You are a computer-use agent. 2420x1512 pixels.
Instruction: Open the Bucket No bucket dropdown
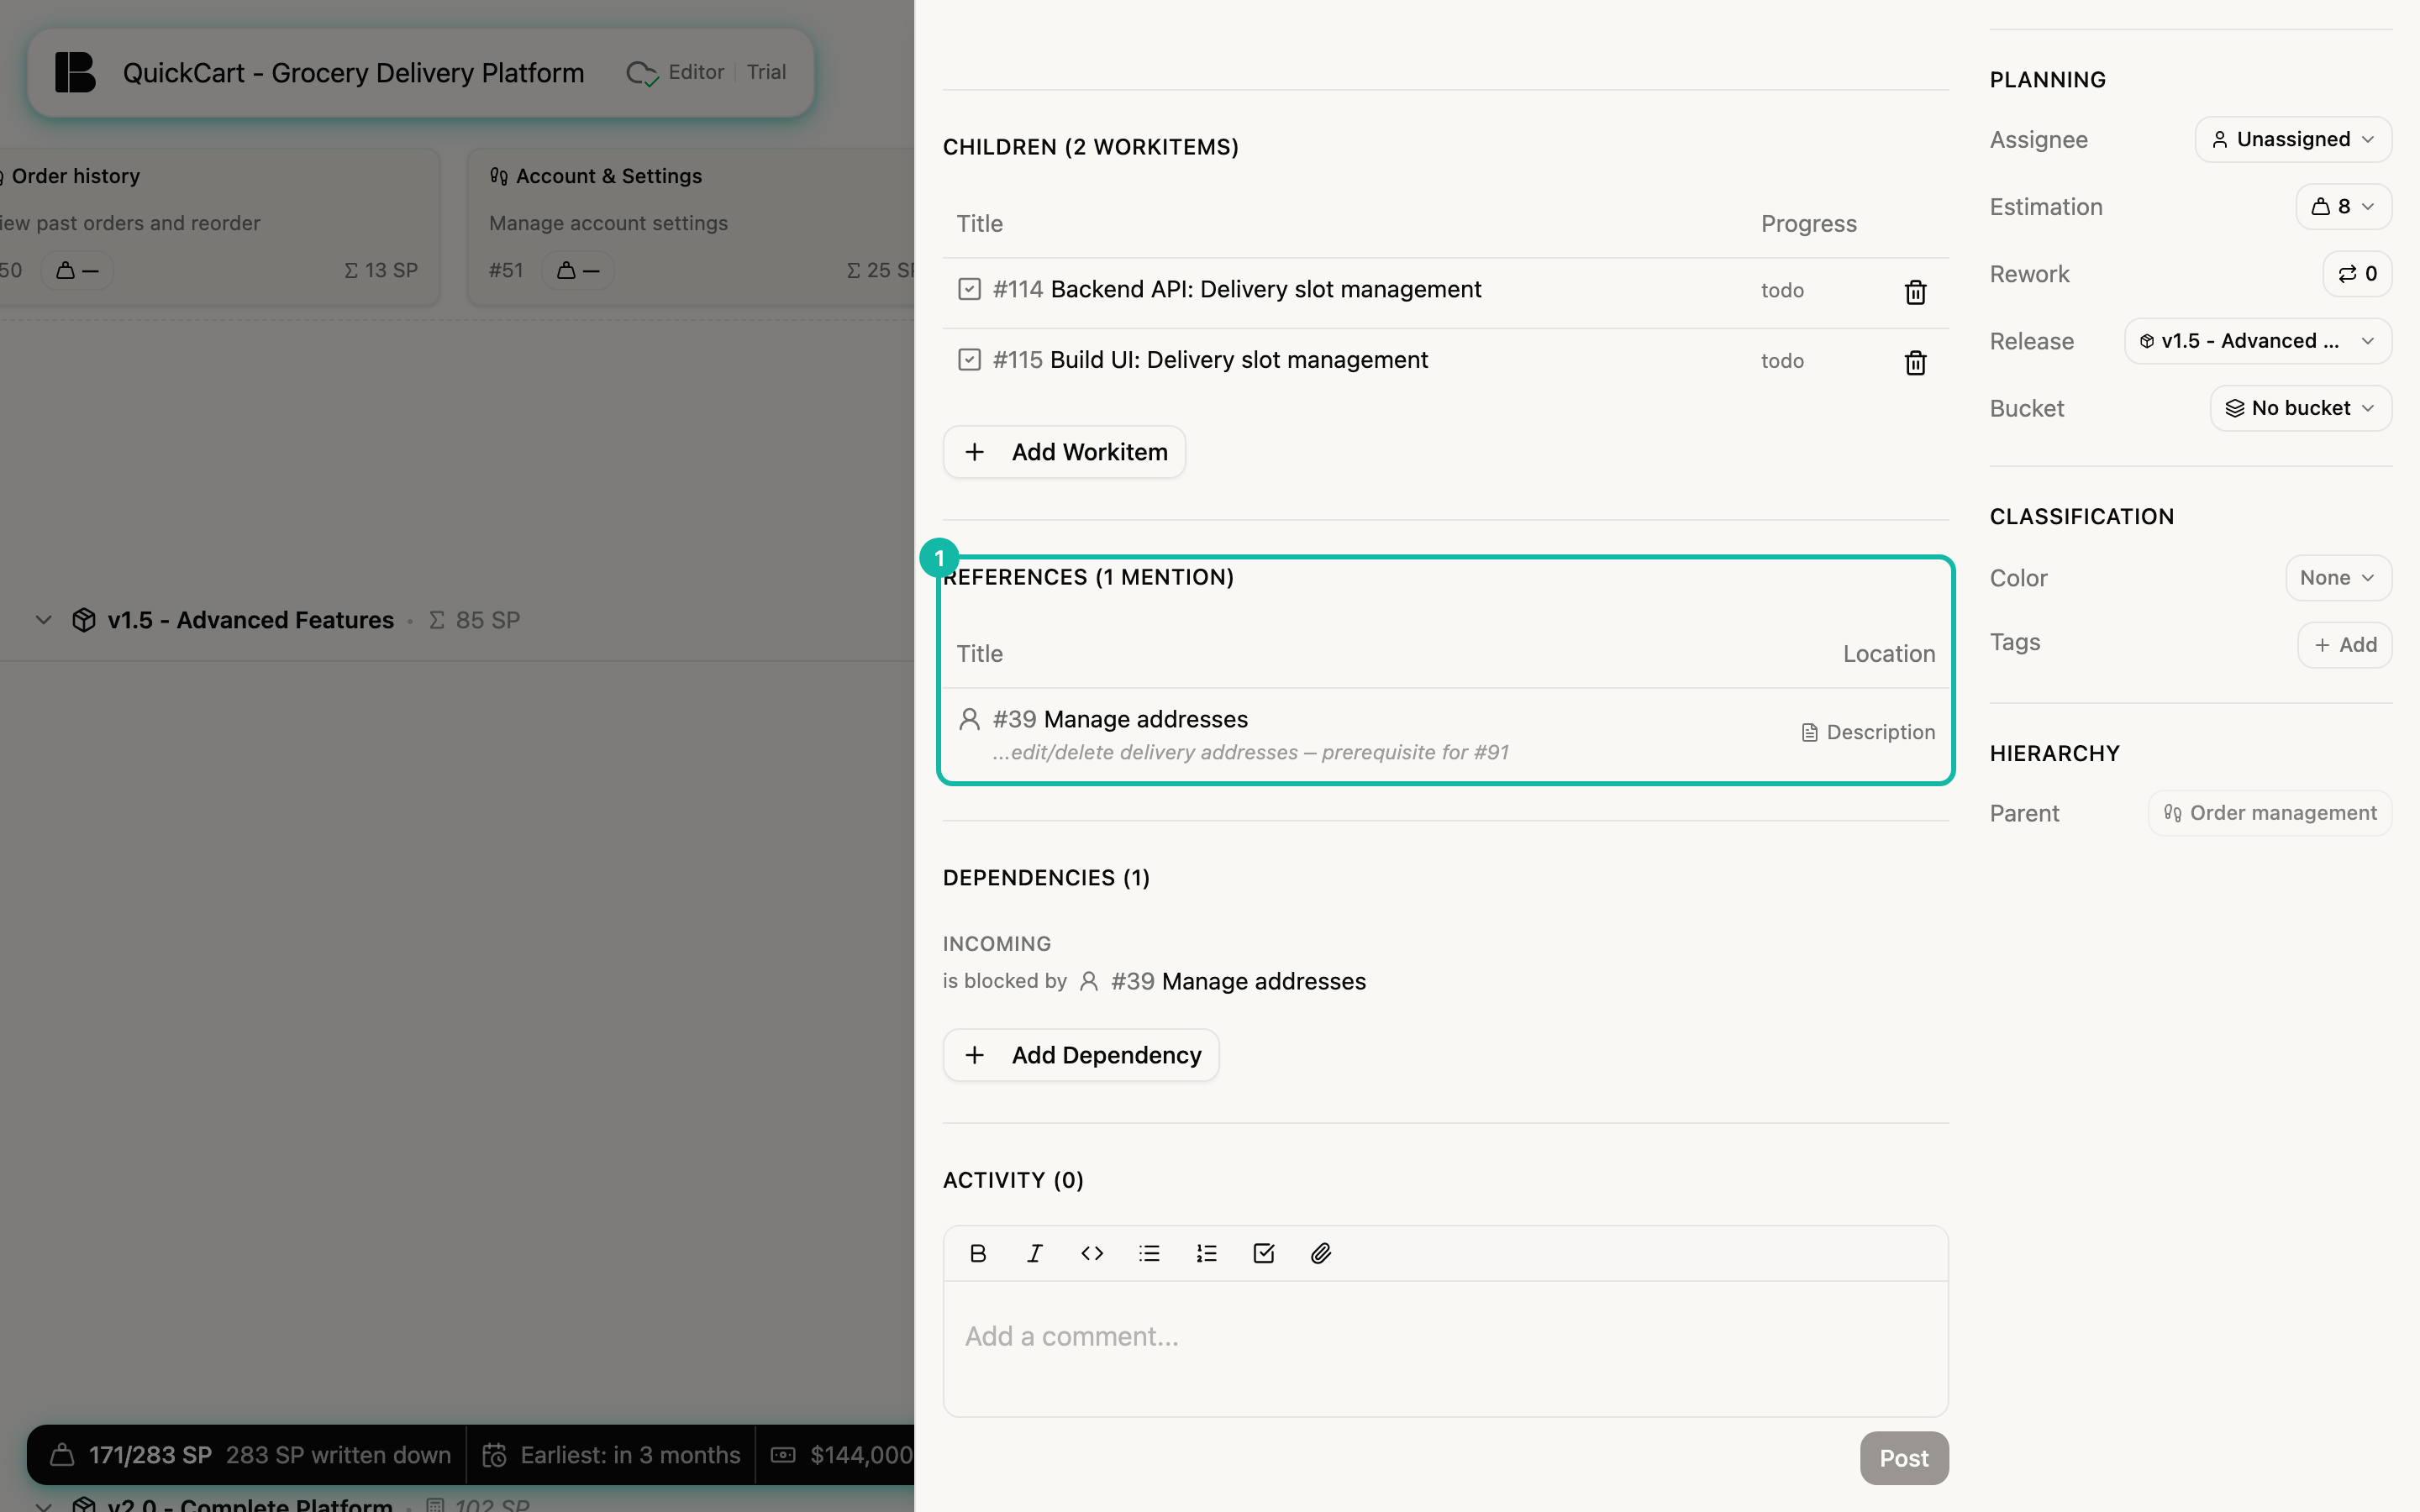2300,408
